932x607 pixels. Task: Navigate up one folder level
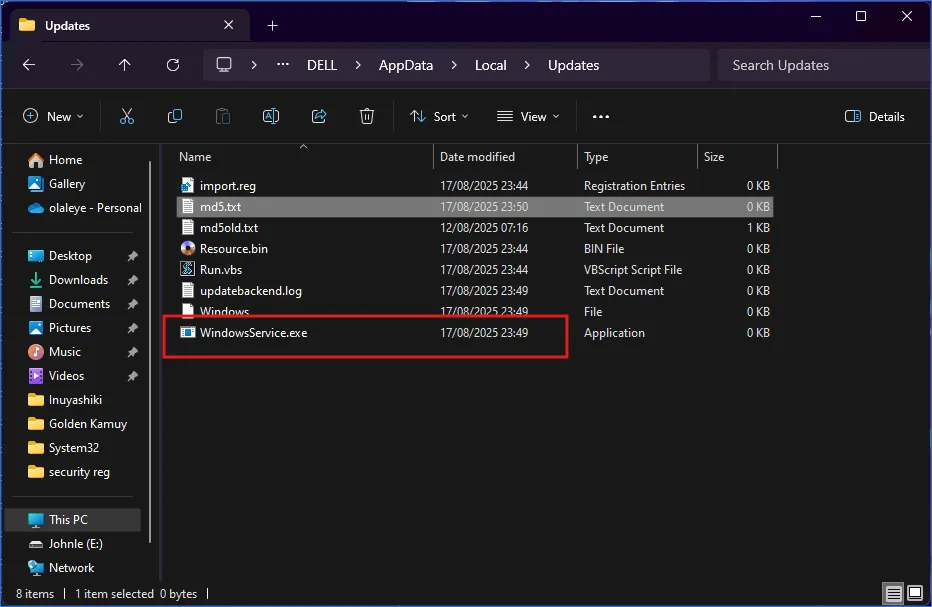(x=124, y=65)
